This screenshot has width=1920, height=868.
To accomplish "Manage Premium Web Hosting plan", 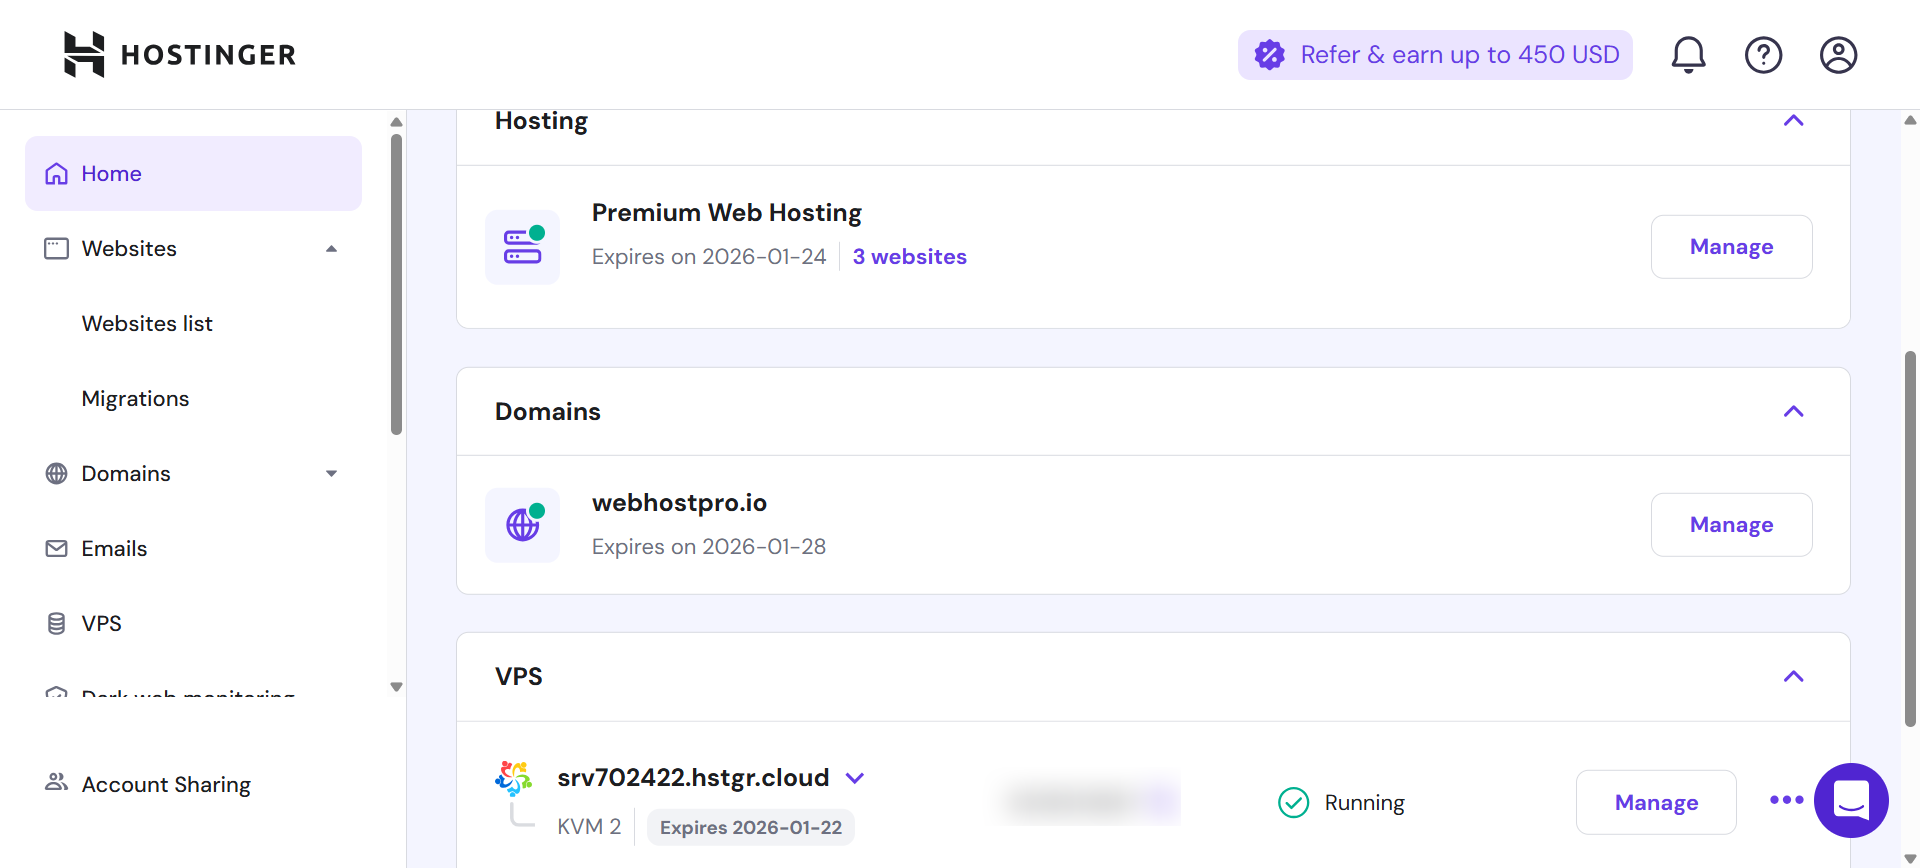I will coord(1731,246).
